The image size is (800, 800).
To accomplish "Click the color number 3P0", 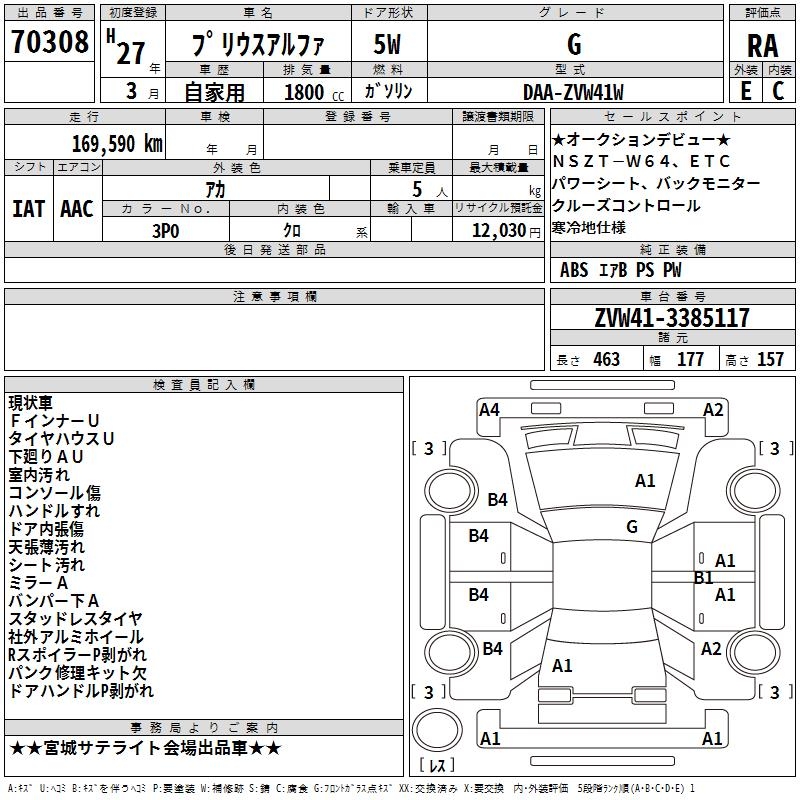I will (x=165, y=230).
